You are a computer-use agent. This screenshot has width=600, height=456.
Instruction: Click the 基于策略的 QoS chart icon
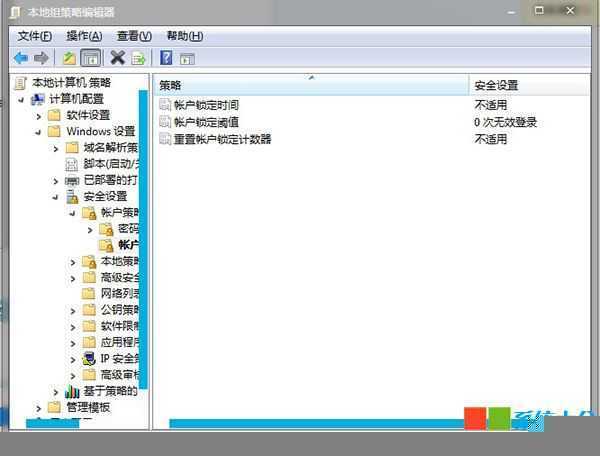point(72,391)
